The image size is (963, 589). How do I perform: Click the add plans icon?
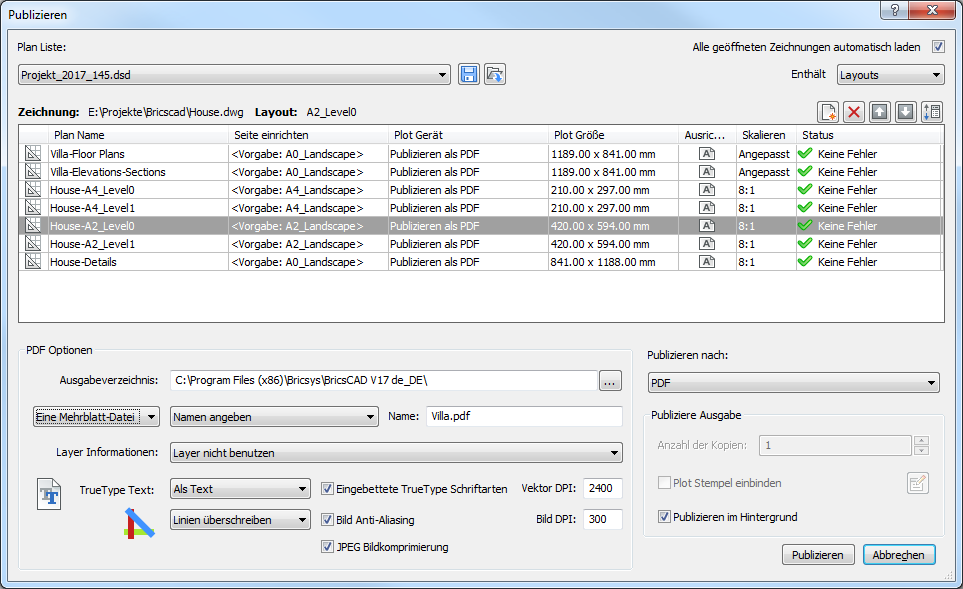828,112
